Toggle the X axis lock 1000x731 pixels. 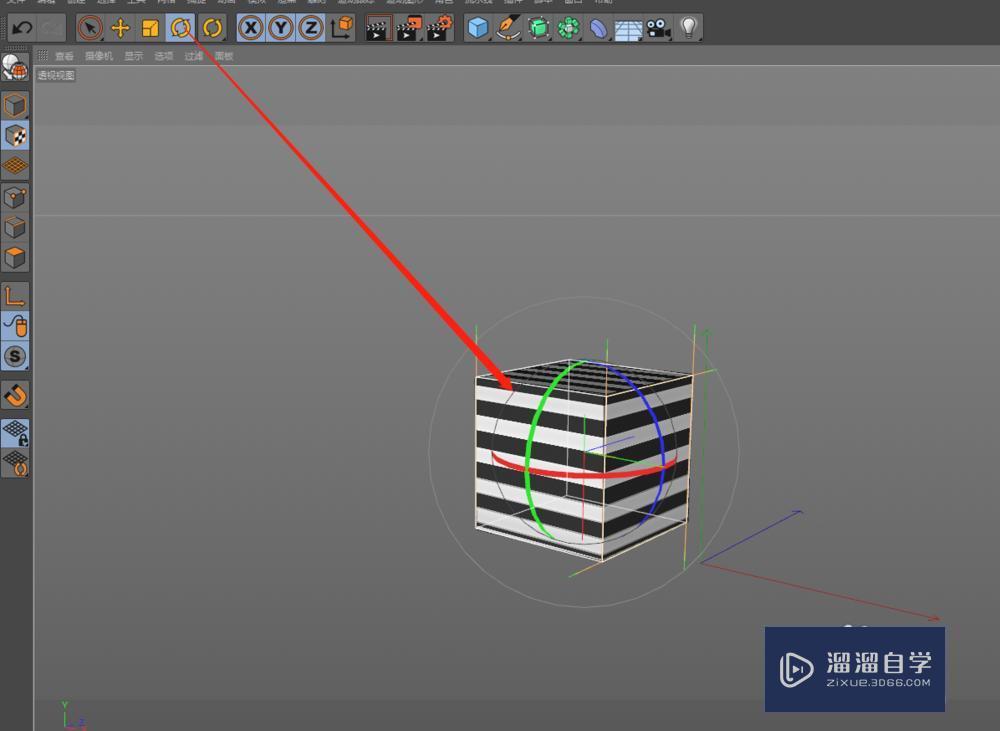pyautogui.click(x=251, y=28)
